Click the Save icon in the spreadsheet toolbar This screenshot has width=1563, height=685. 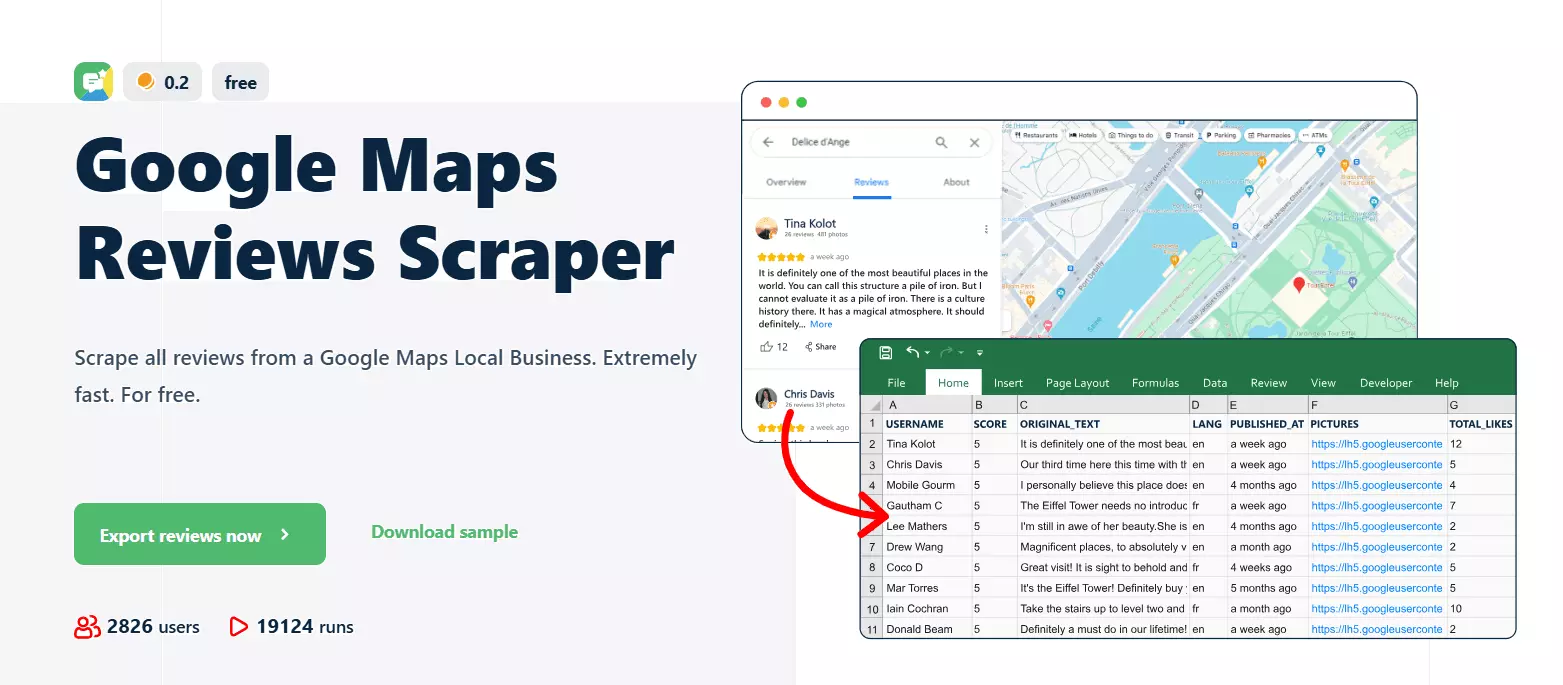coord(886,352)
